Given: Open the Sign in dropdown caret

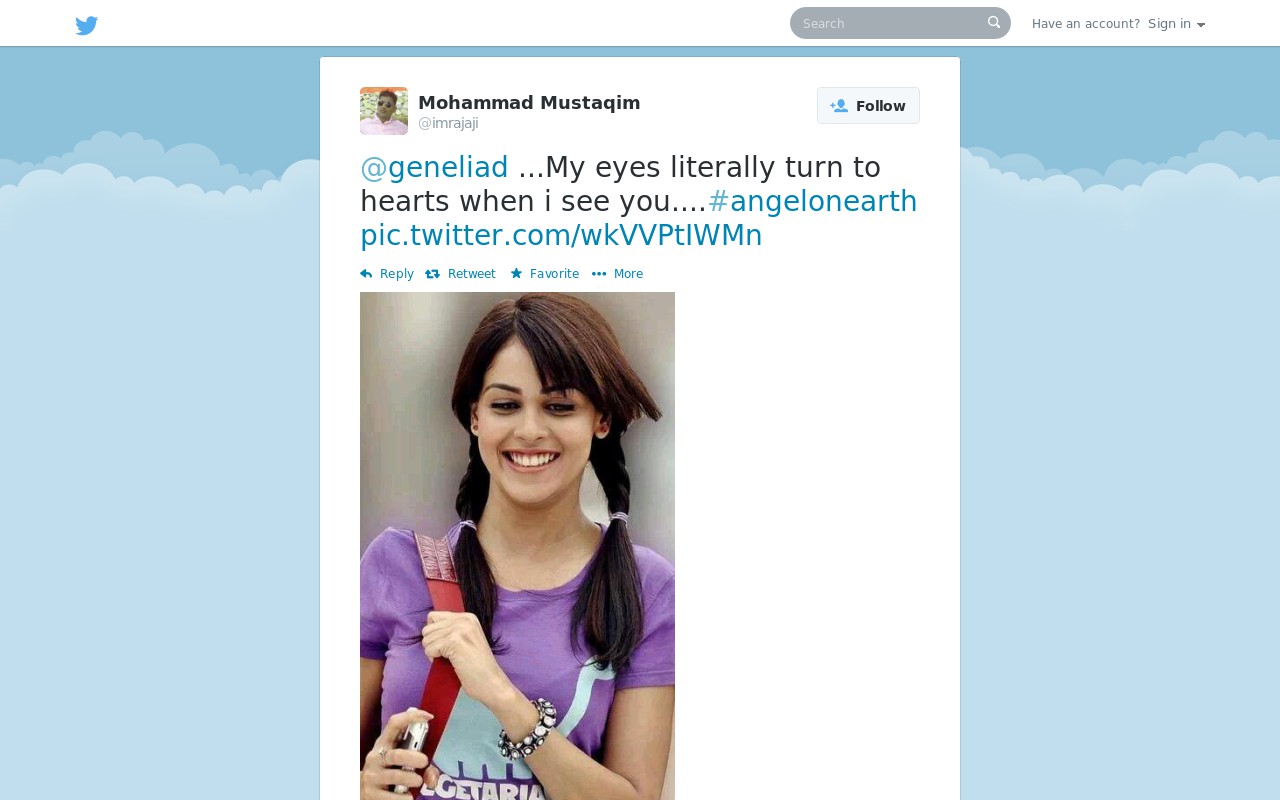Looking at the screenshot, I should (x=1201, y=25).
